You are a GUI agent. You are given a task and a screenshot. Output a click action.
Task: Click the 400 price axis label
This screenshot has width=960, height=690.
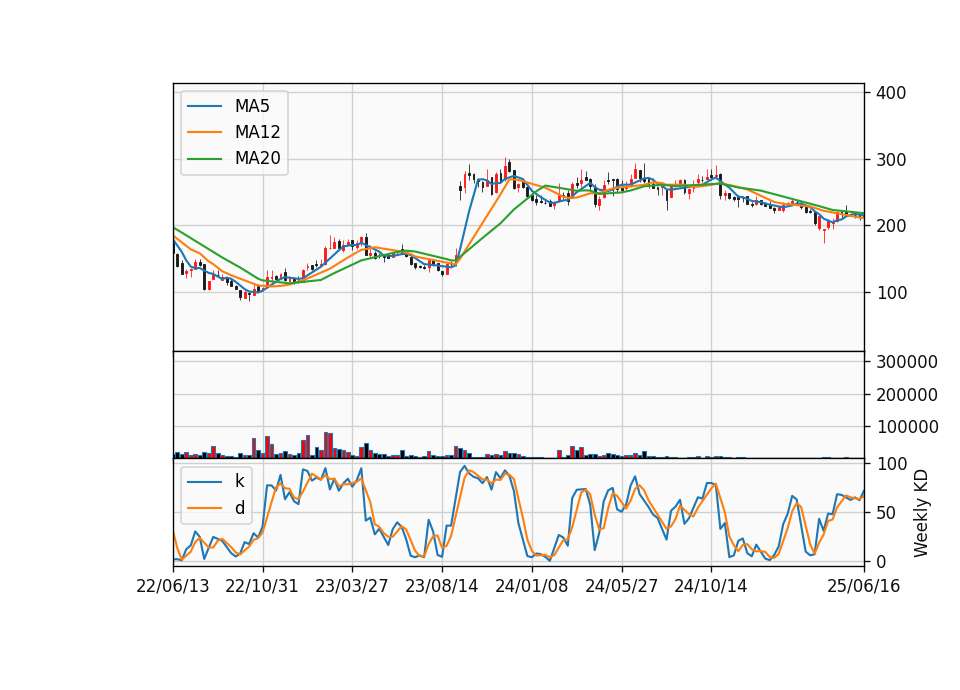(x=891, y=93)
